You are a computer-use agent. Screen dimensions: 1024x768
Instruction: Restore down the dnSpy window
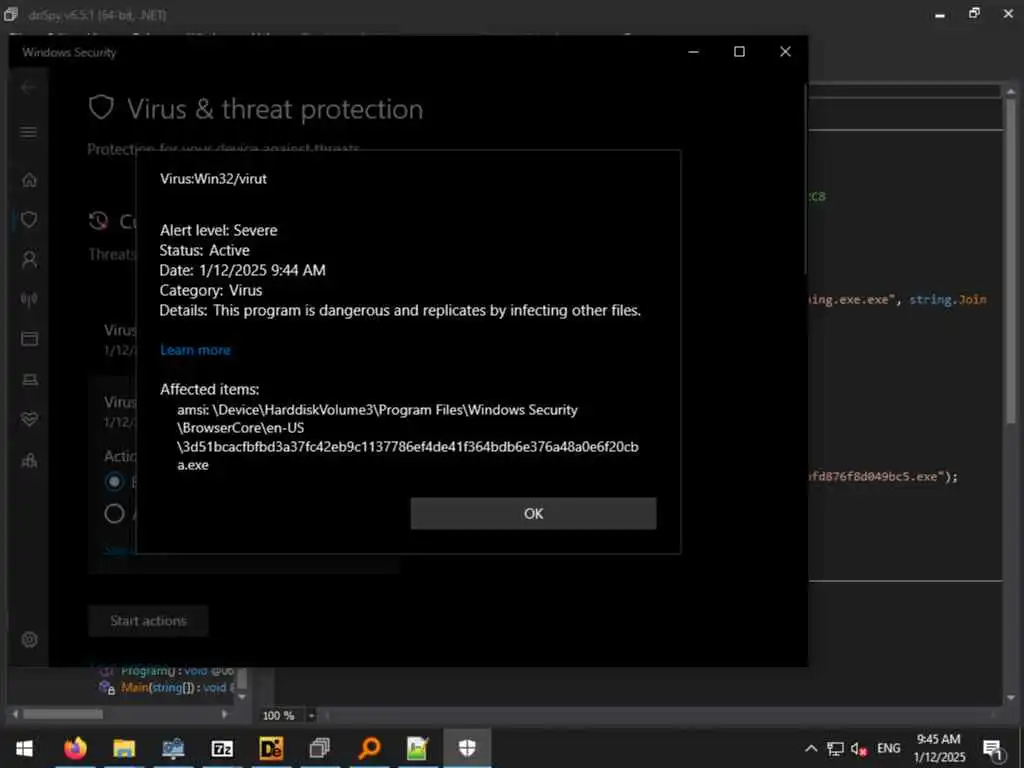974,13
